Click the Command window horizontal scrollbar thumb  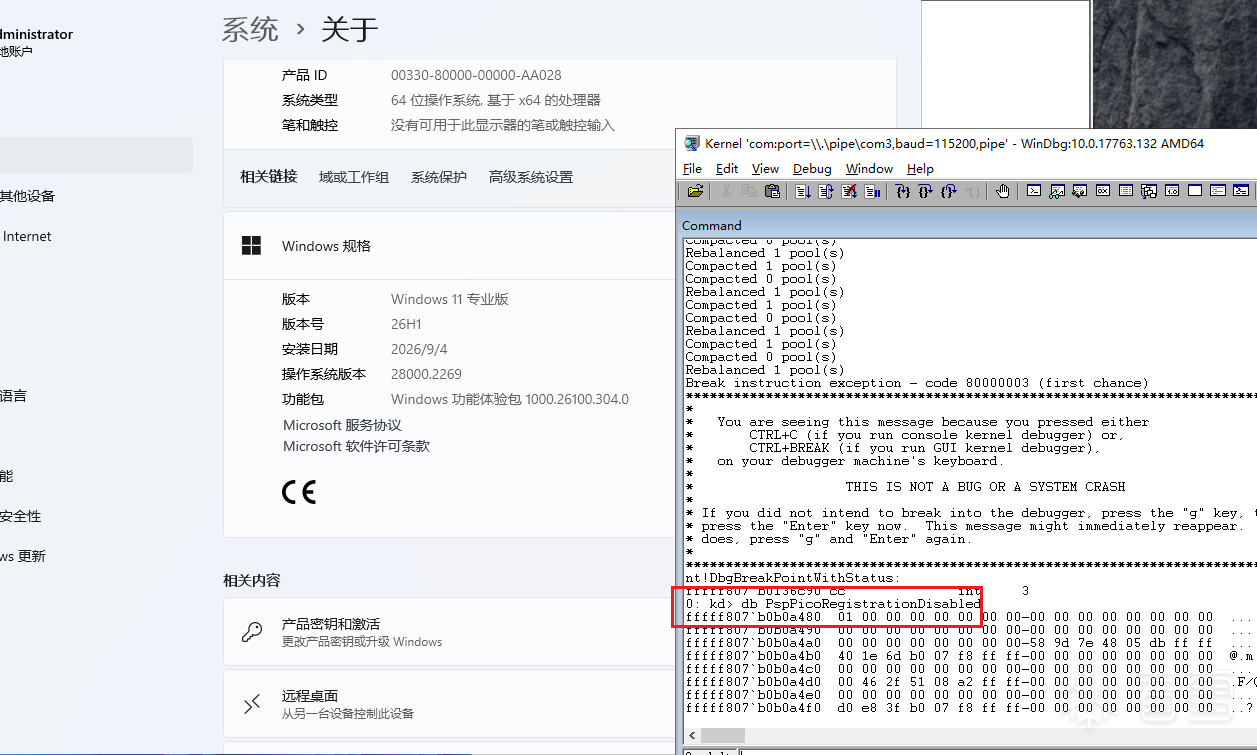point(722,735)
